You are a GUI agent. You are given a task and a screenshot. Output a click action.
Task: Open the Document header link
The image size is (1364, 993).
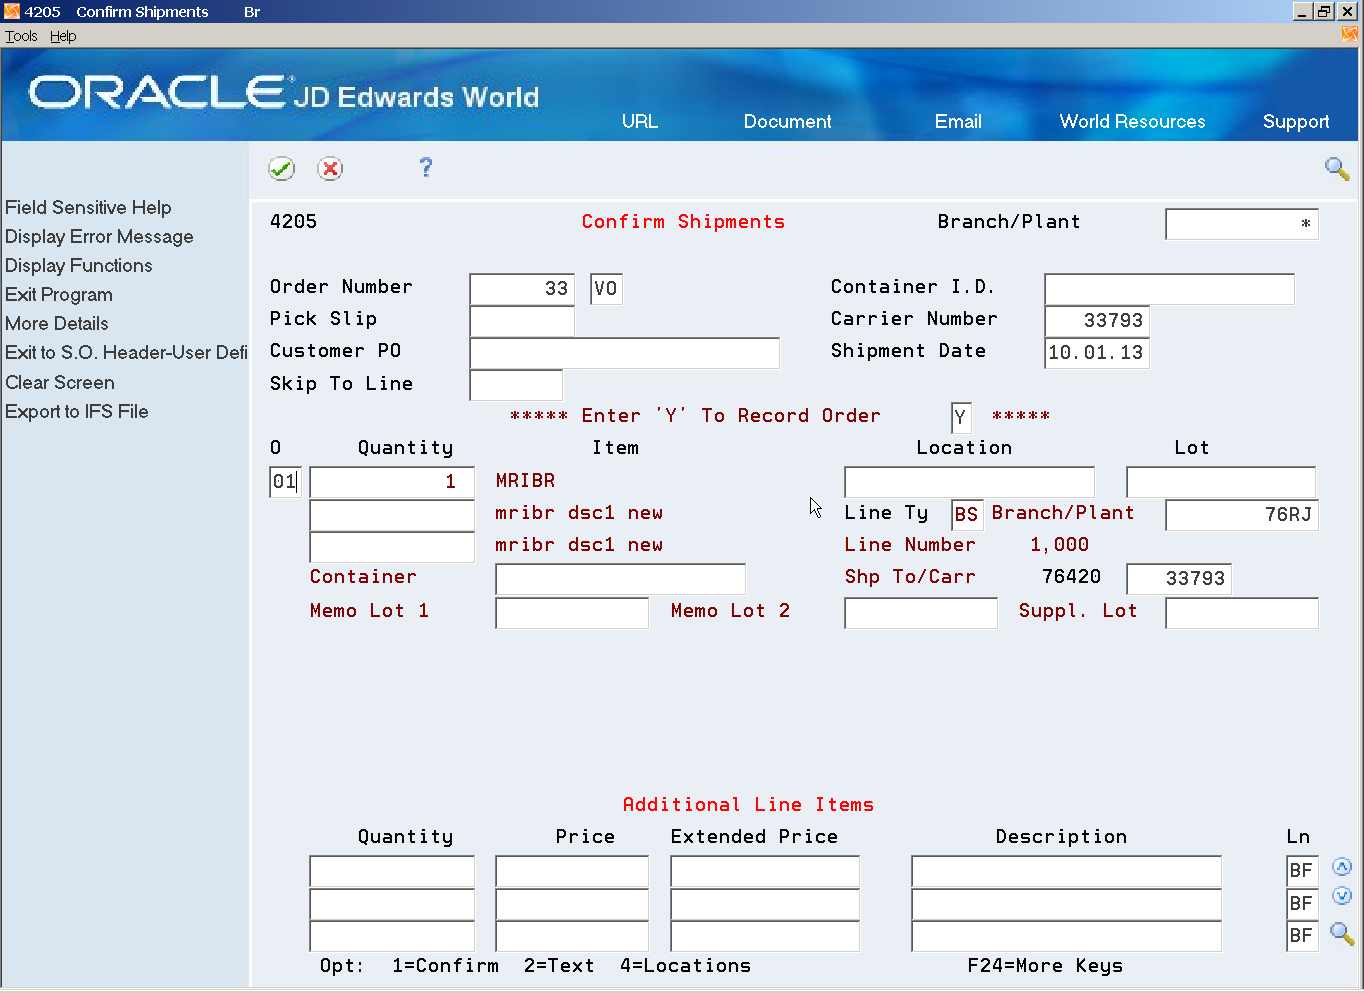[788, 121]
